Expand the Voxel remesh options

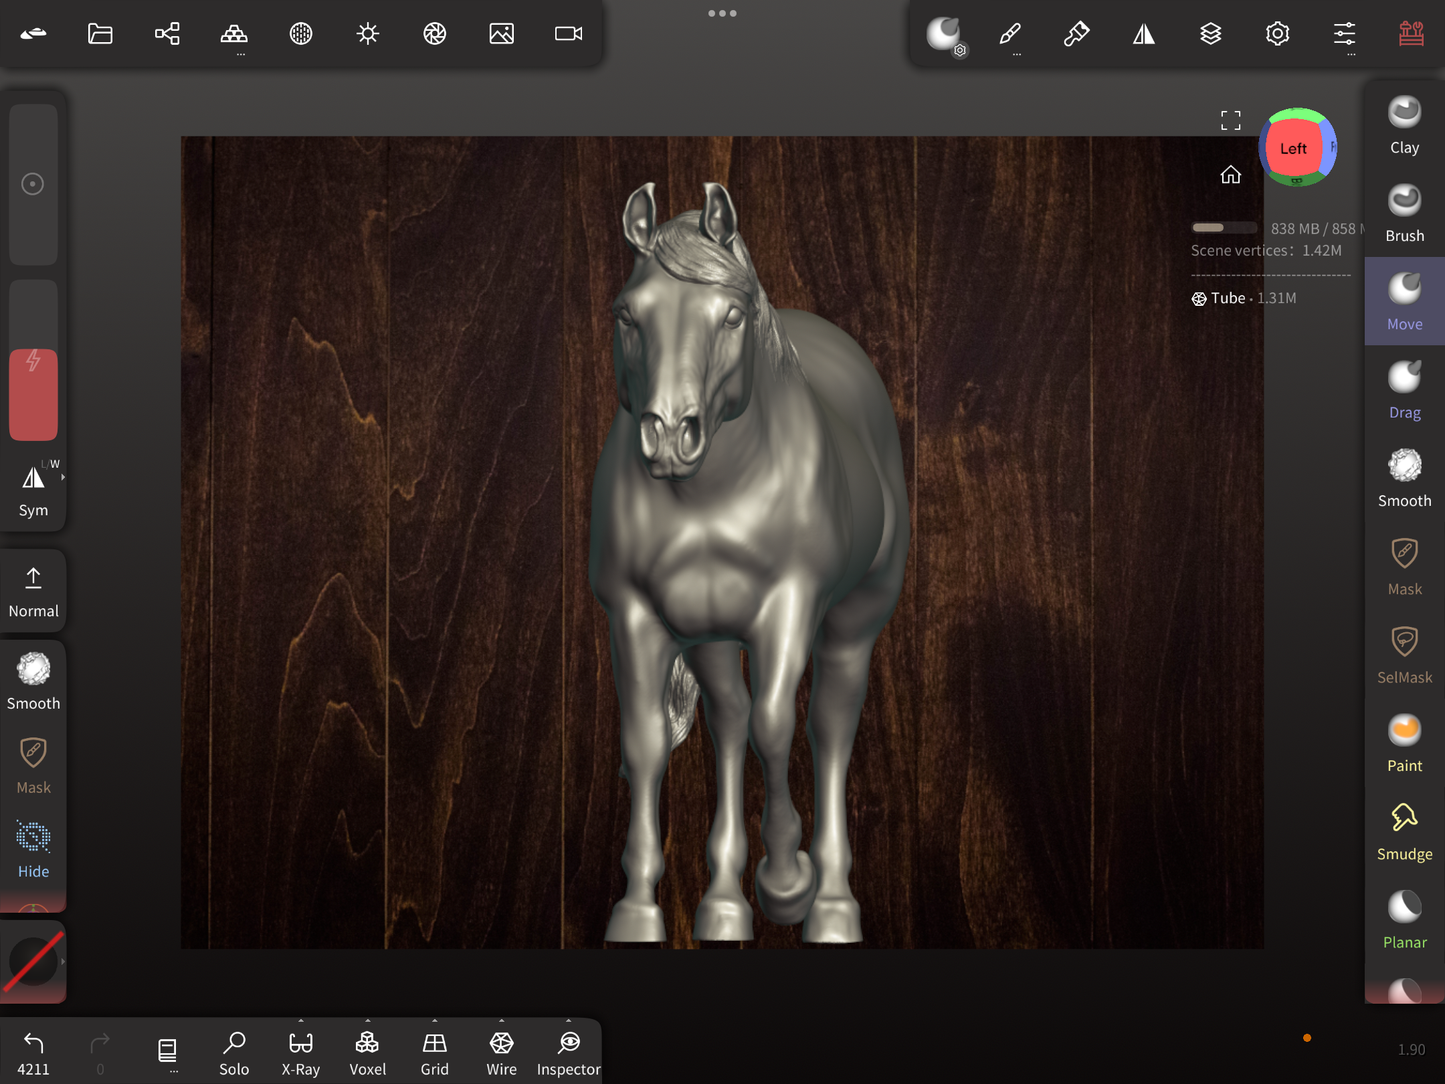tap(367, 1022)
